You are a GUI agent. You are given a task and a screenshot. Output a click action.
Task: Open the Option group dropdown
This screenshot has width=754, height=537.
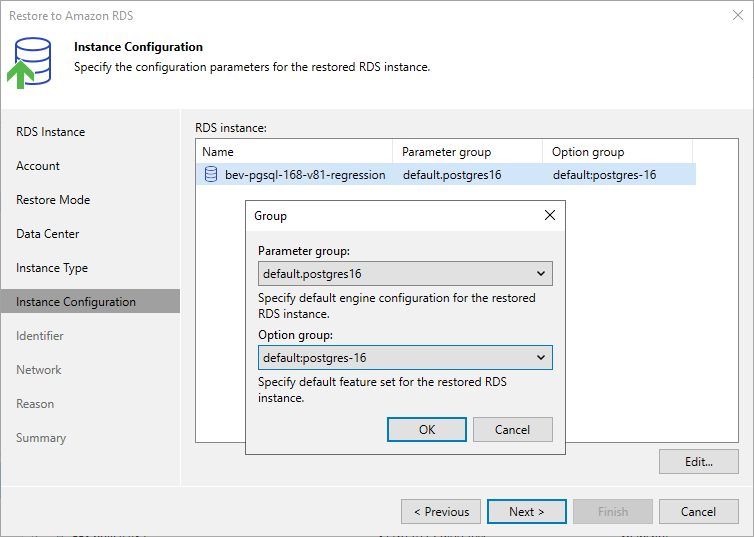coord(405,358)
